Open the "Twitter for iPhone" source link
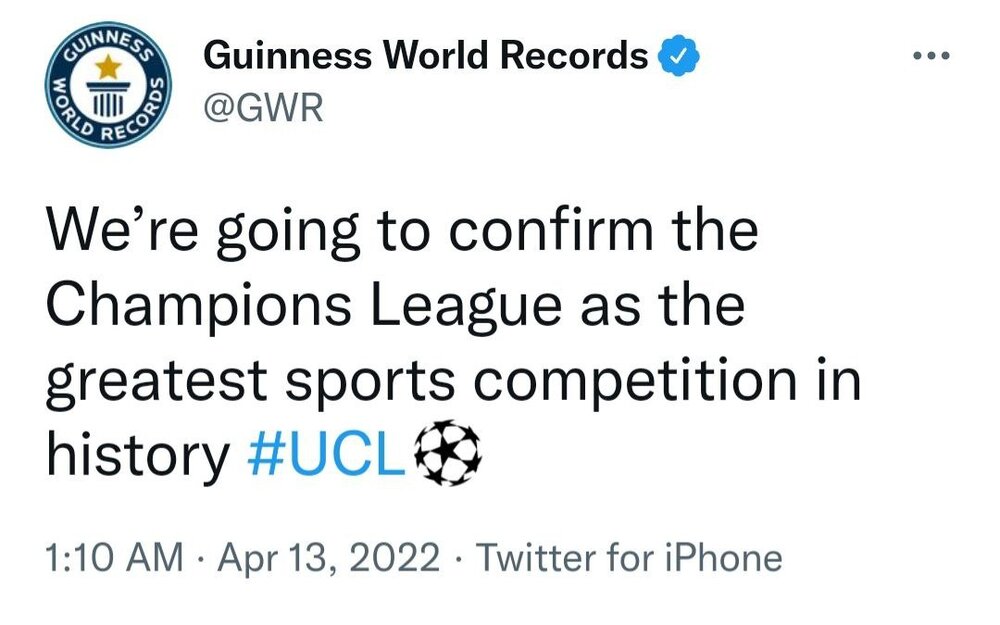 click(628, 558)
